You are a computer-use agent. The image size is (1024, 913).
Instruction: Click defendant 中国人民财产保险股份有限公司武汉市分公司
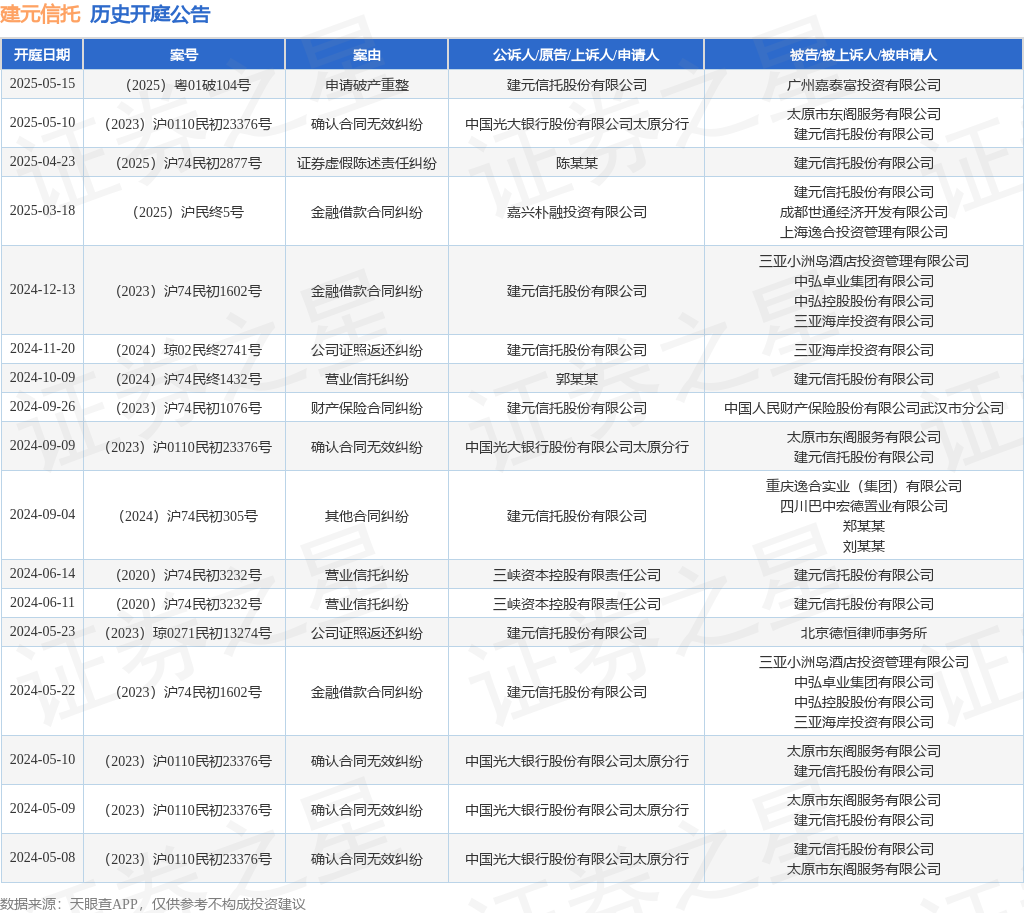tap(863, 408)
